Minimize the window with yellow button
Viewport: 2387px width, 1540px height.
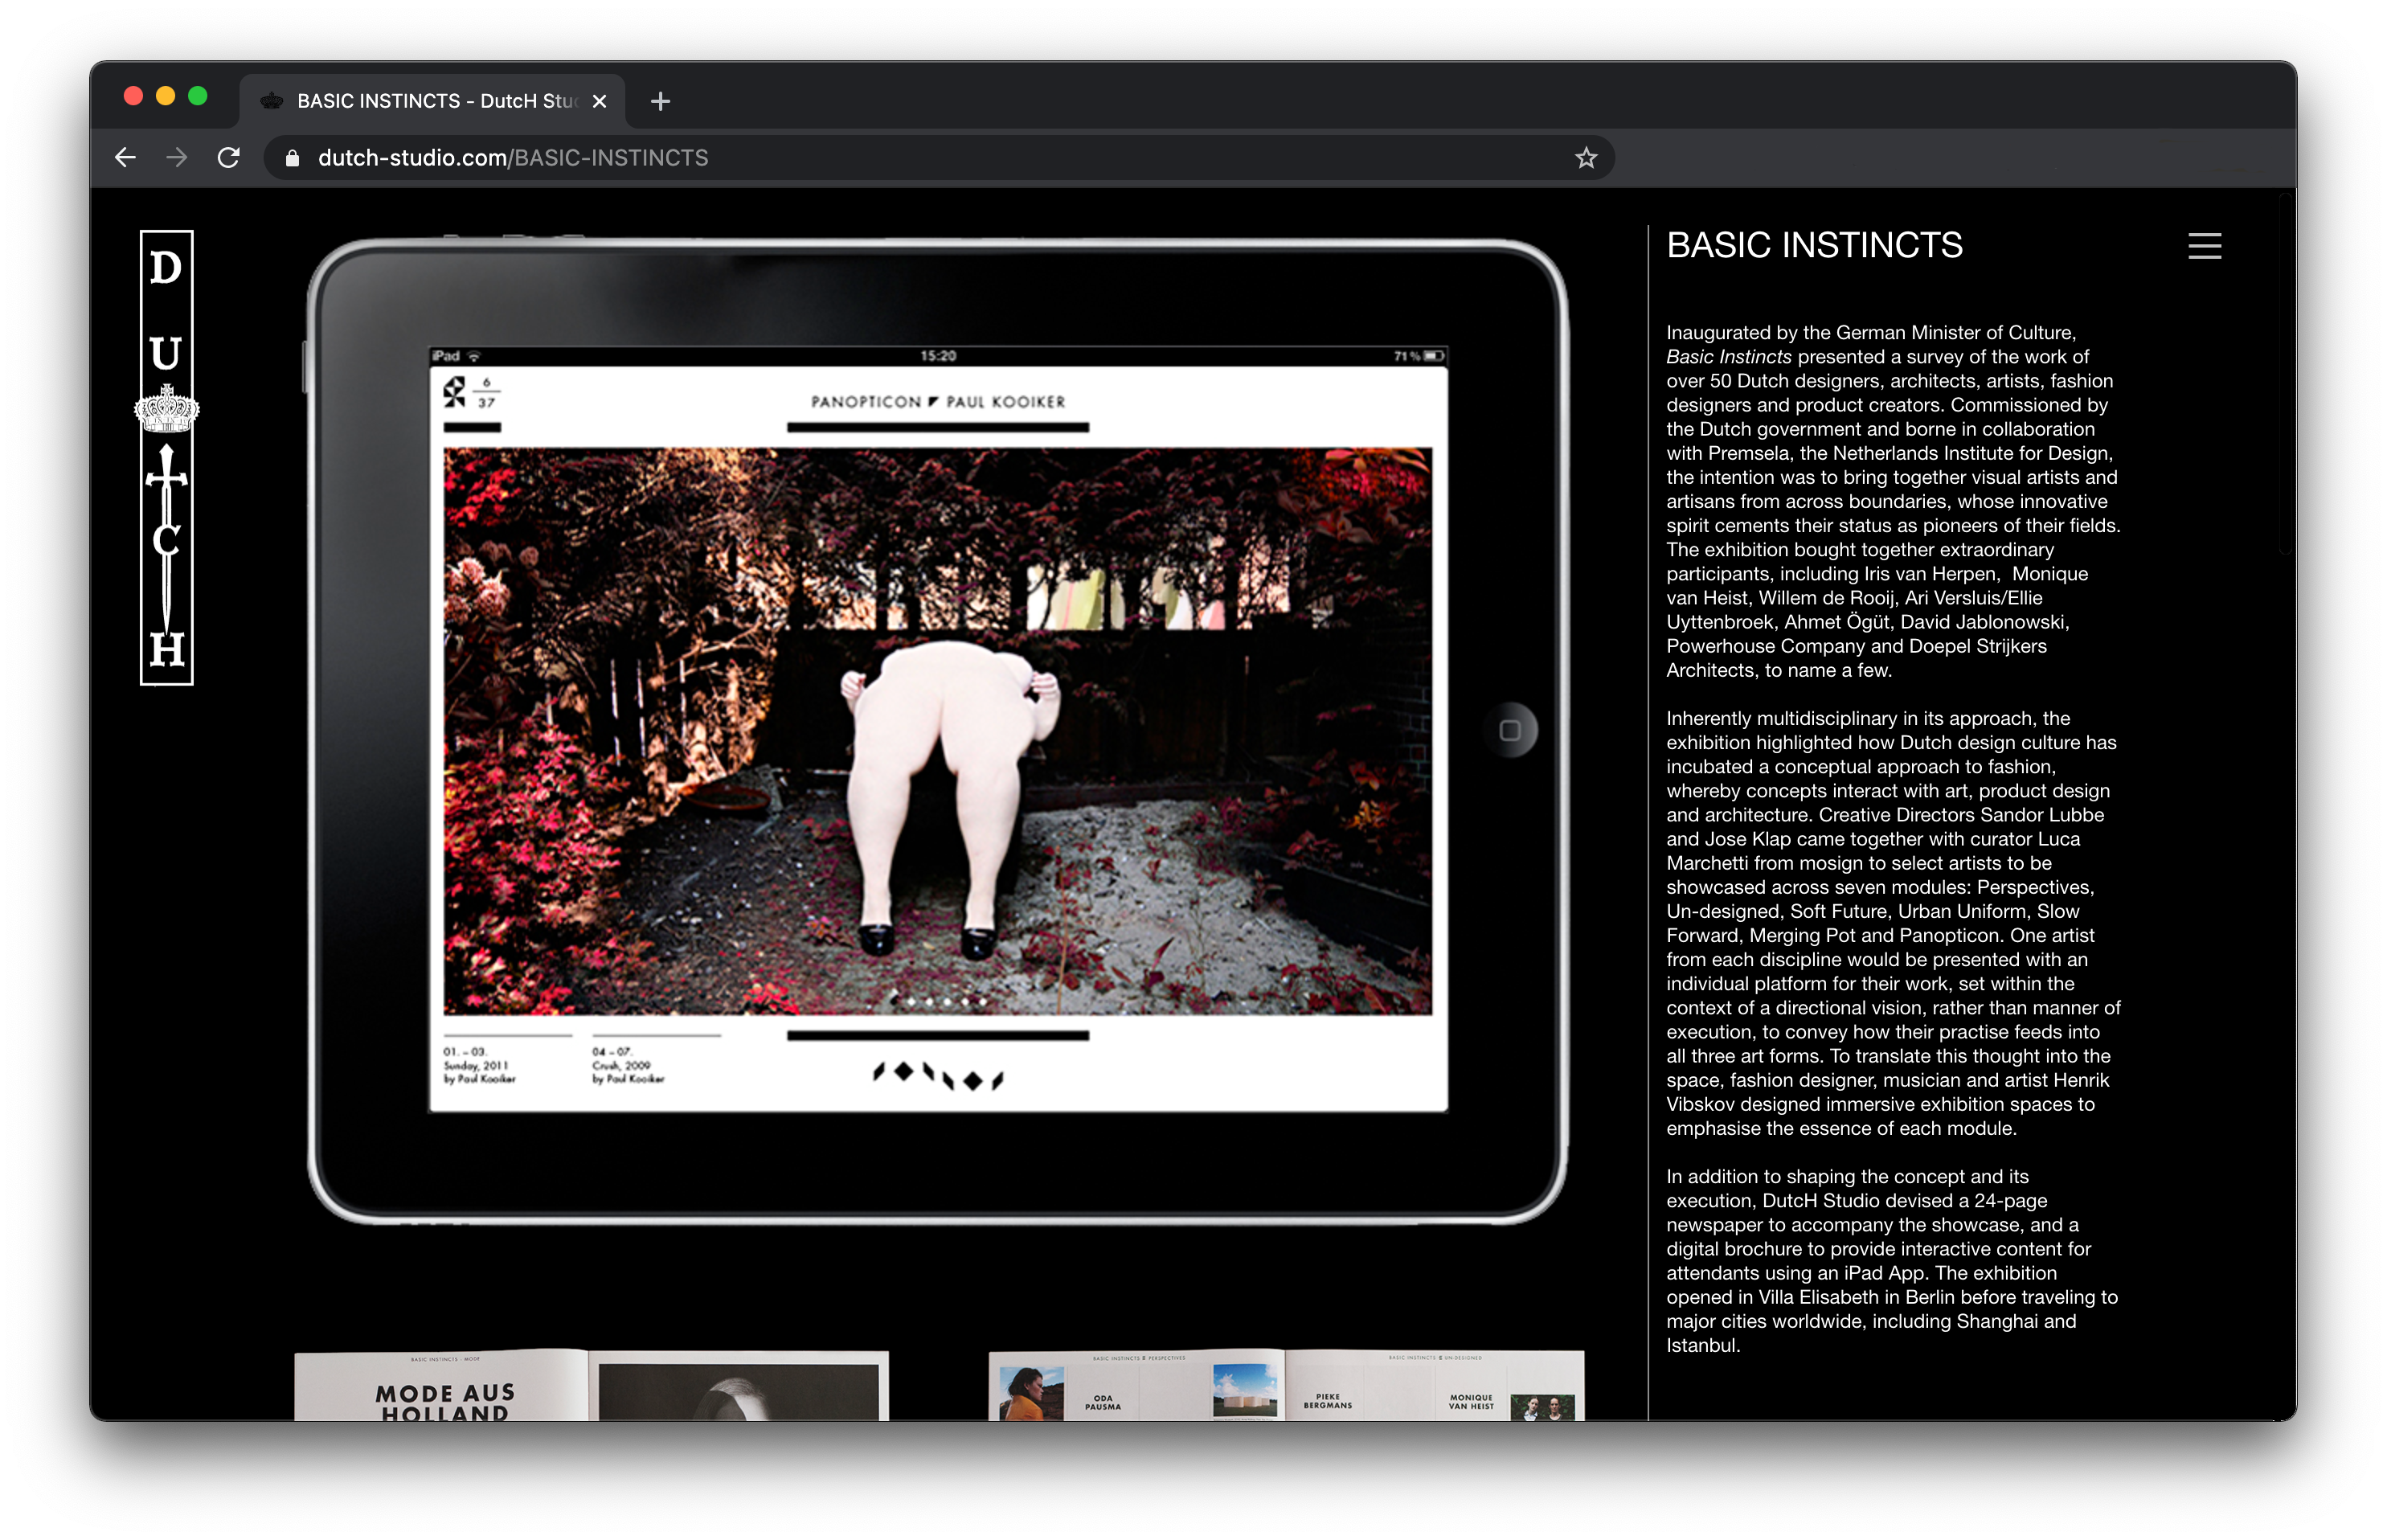click(166, 96)
